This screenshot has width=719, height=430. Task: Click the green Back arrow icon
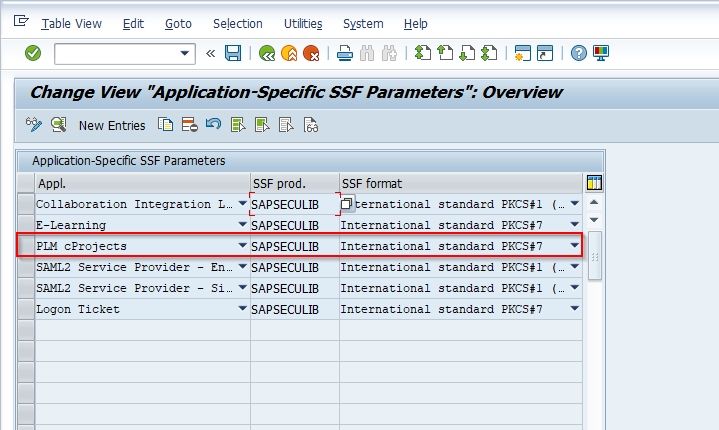(267, 53)
